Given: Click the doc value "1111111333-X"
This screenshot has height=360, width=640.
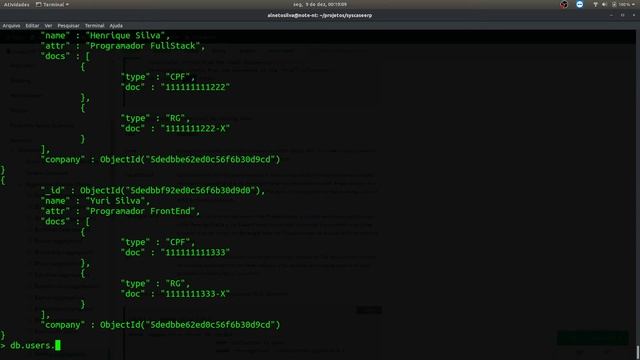Looking at the screenshot, I should coord(196,293).
